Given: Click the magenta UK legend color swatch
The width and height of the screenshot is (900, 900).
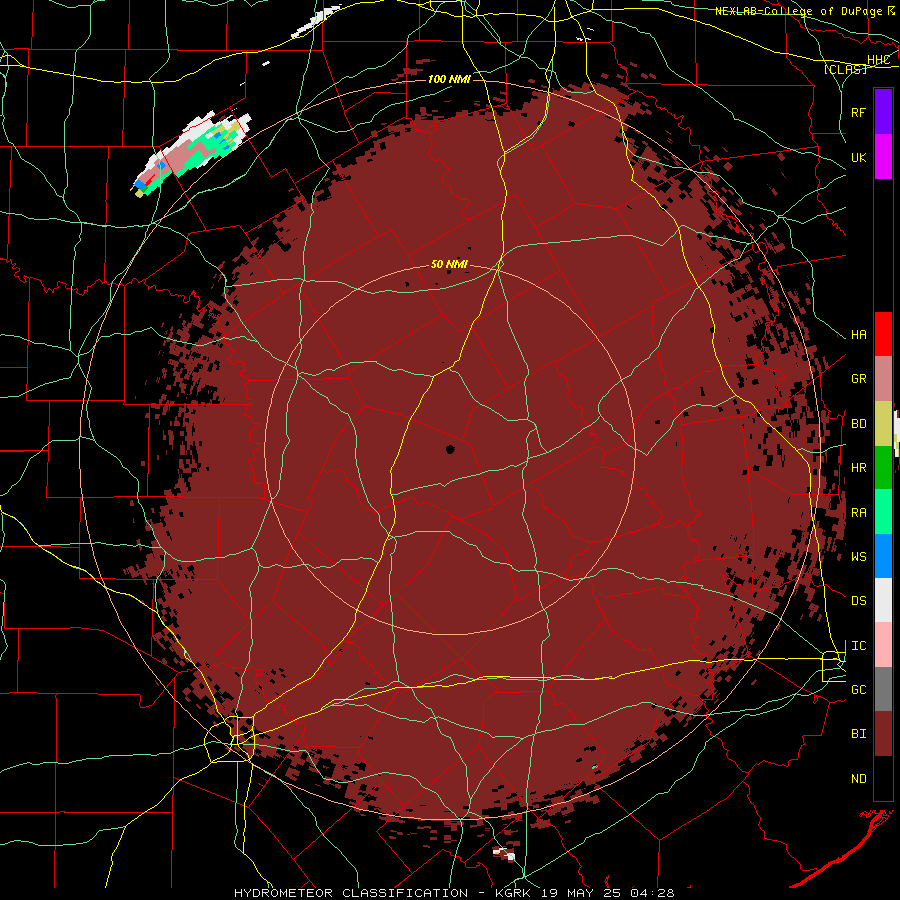Looking at the screenshot, I should click(883, 157).
